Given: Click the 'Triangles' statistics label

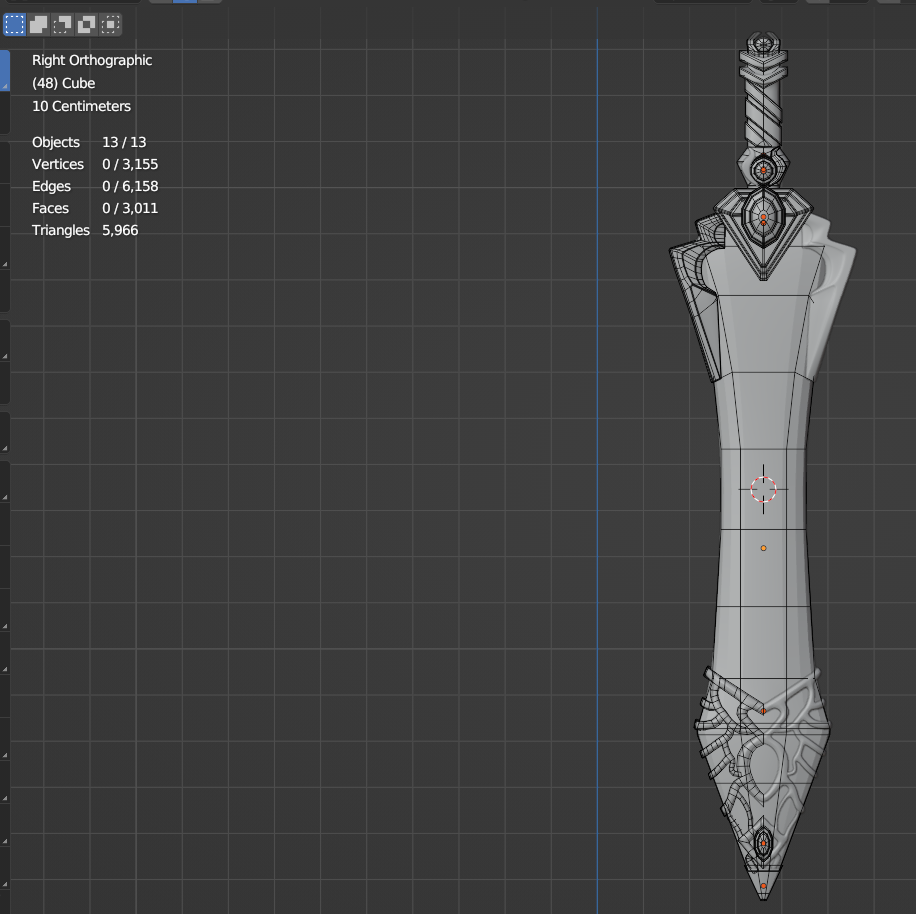Looking at the screenshot, I should (61, 231).
